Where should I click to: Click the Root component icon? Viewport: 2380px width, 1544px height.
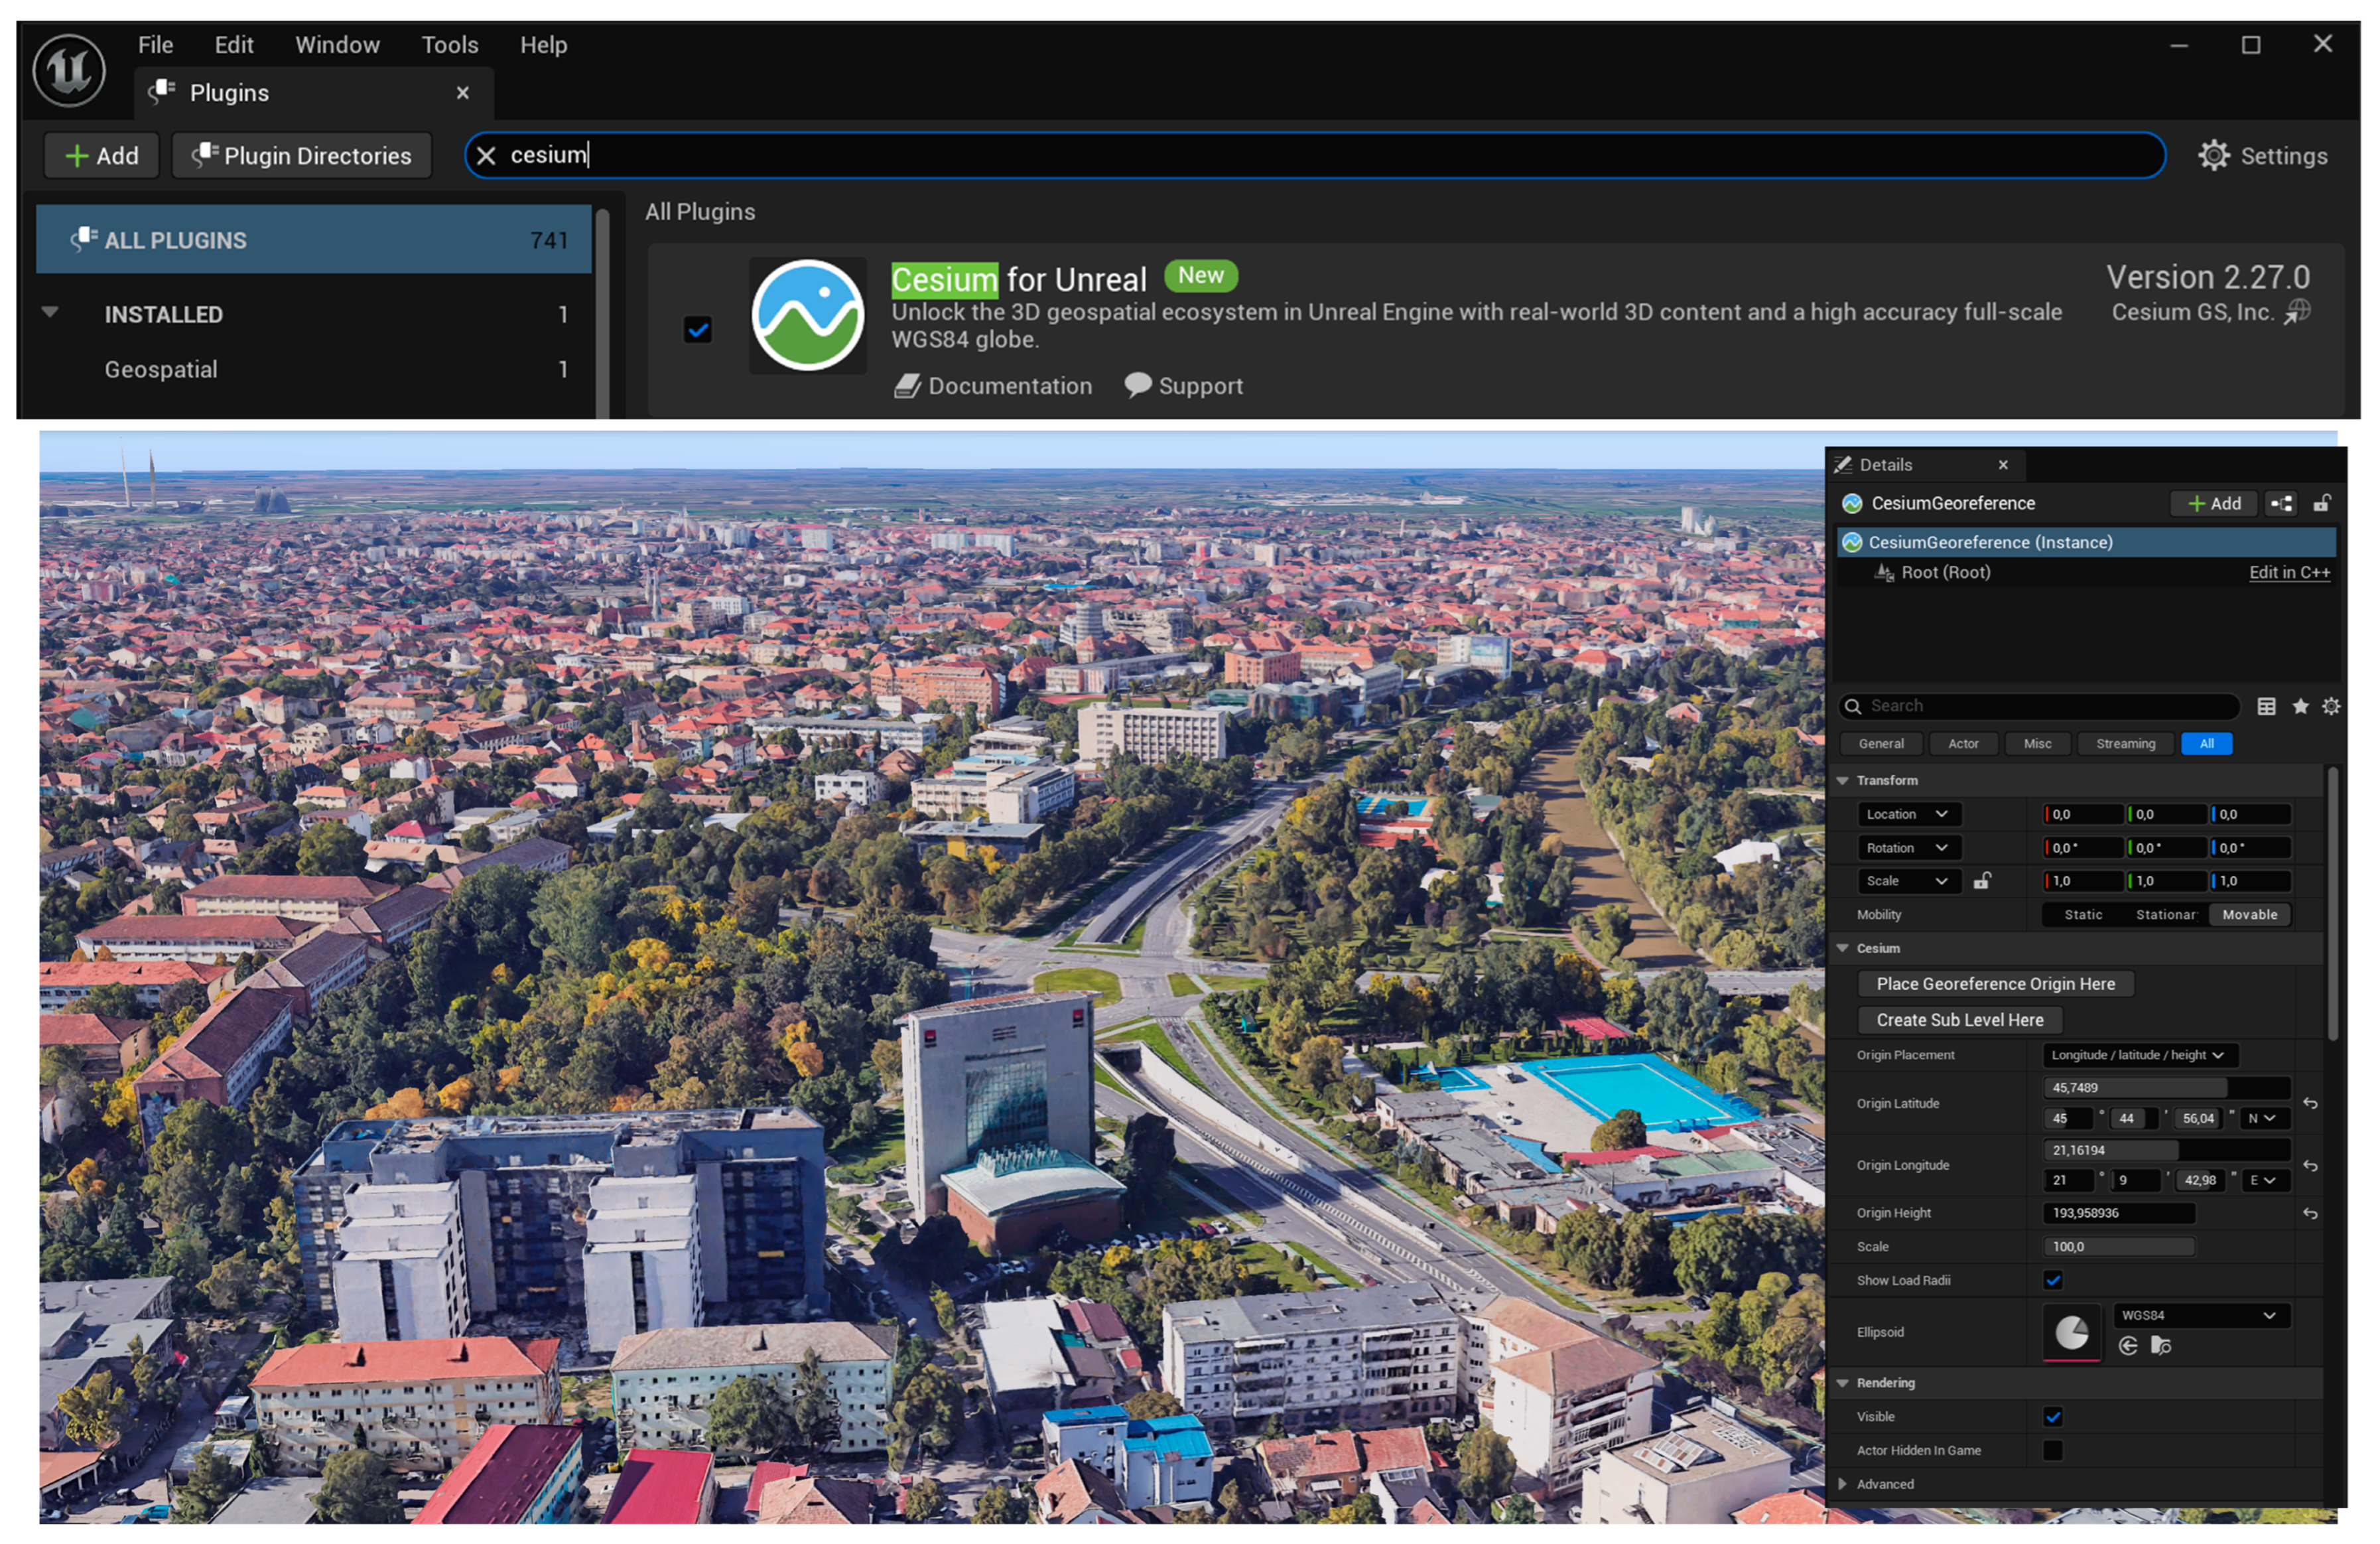tap(1884, 572)
